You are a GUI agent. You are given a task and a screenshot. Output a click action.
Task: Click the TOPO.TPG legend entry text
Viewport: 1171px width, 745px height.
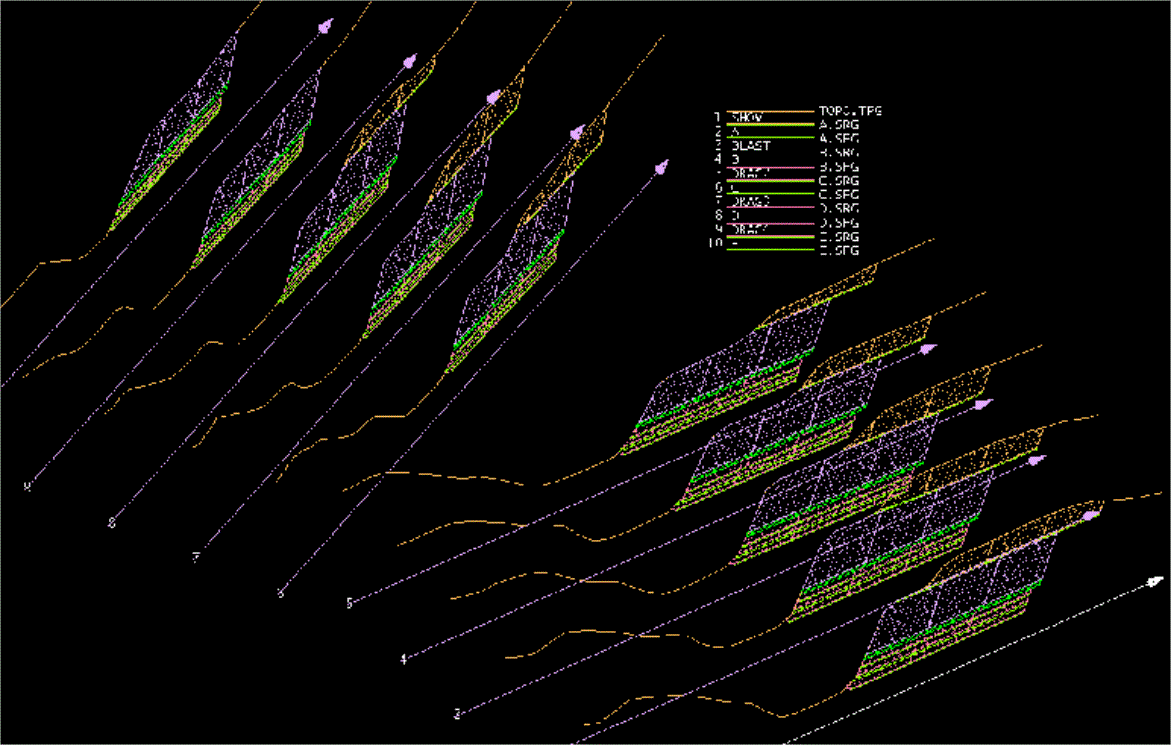point(850,111)
